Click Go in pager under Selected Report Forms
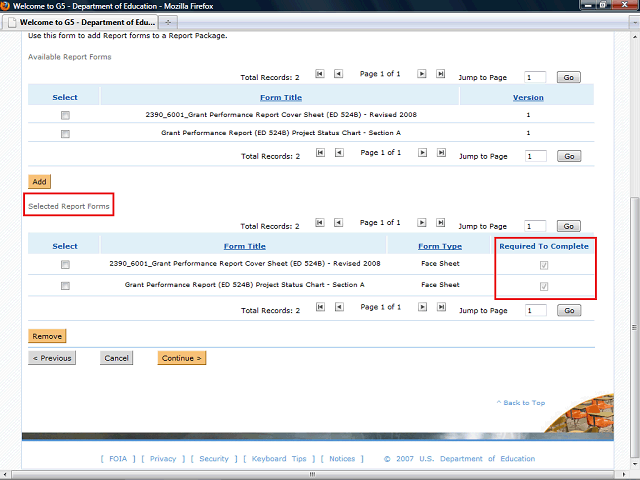640x480 pixels. pos(569,226)
